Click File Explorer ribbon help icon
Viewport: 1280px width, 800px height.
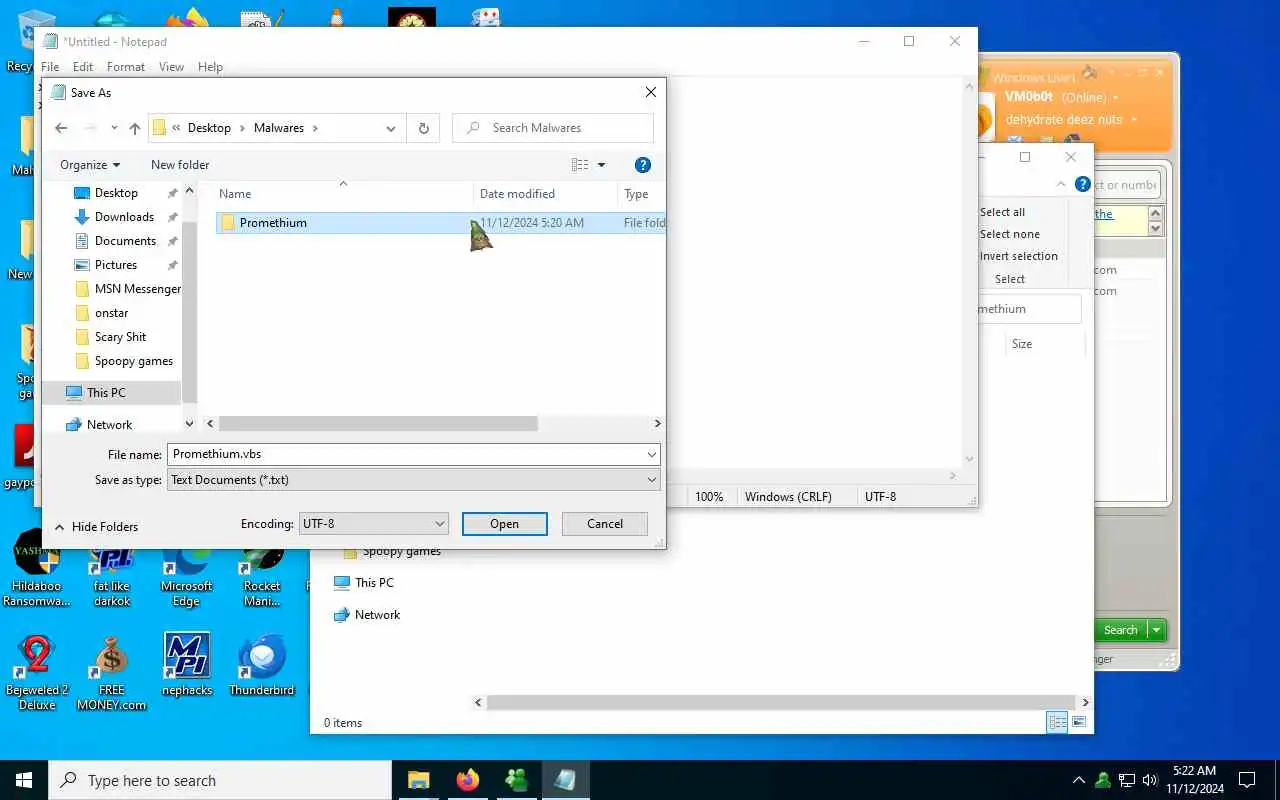click(x=1082, y=185)
